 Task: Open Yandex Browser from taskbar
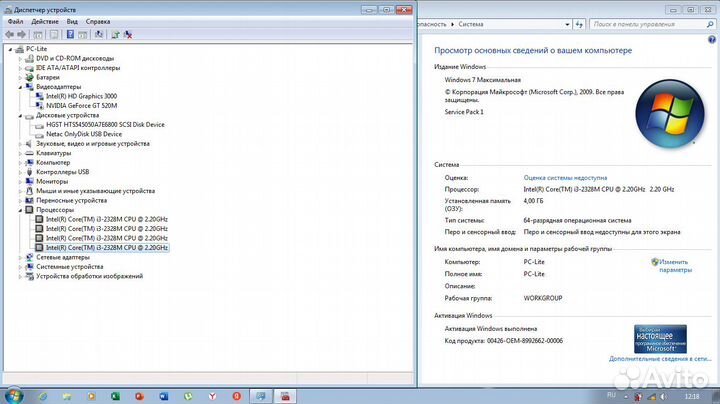tap(213, 396)
